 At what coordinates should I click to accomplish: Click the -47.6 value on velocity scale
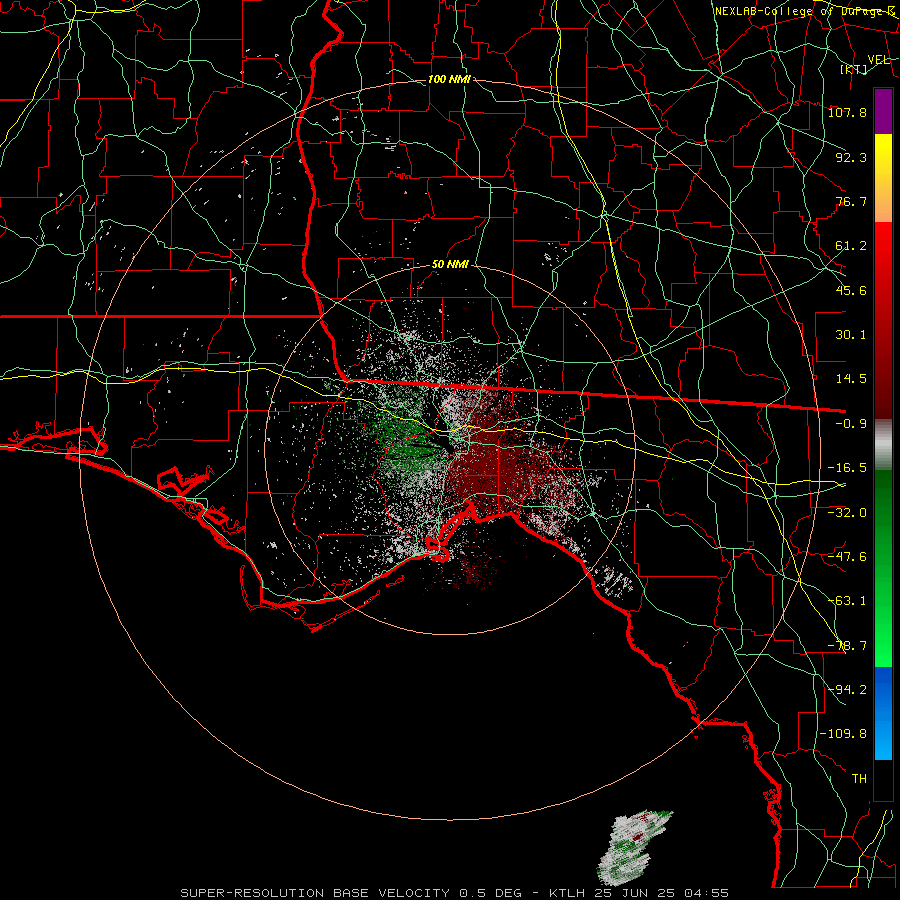click(x=847, y=557)
